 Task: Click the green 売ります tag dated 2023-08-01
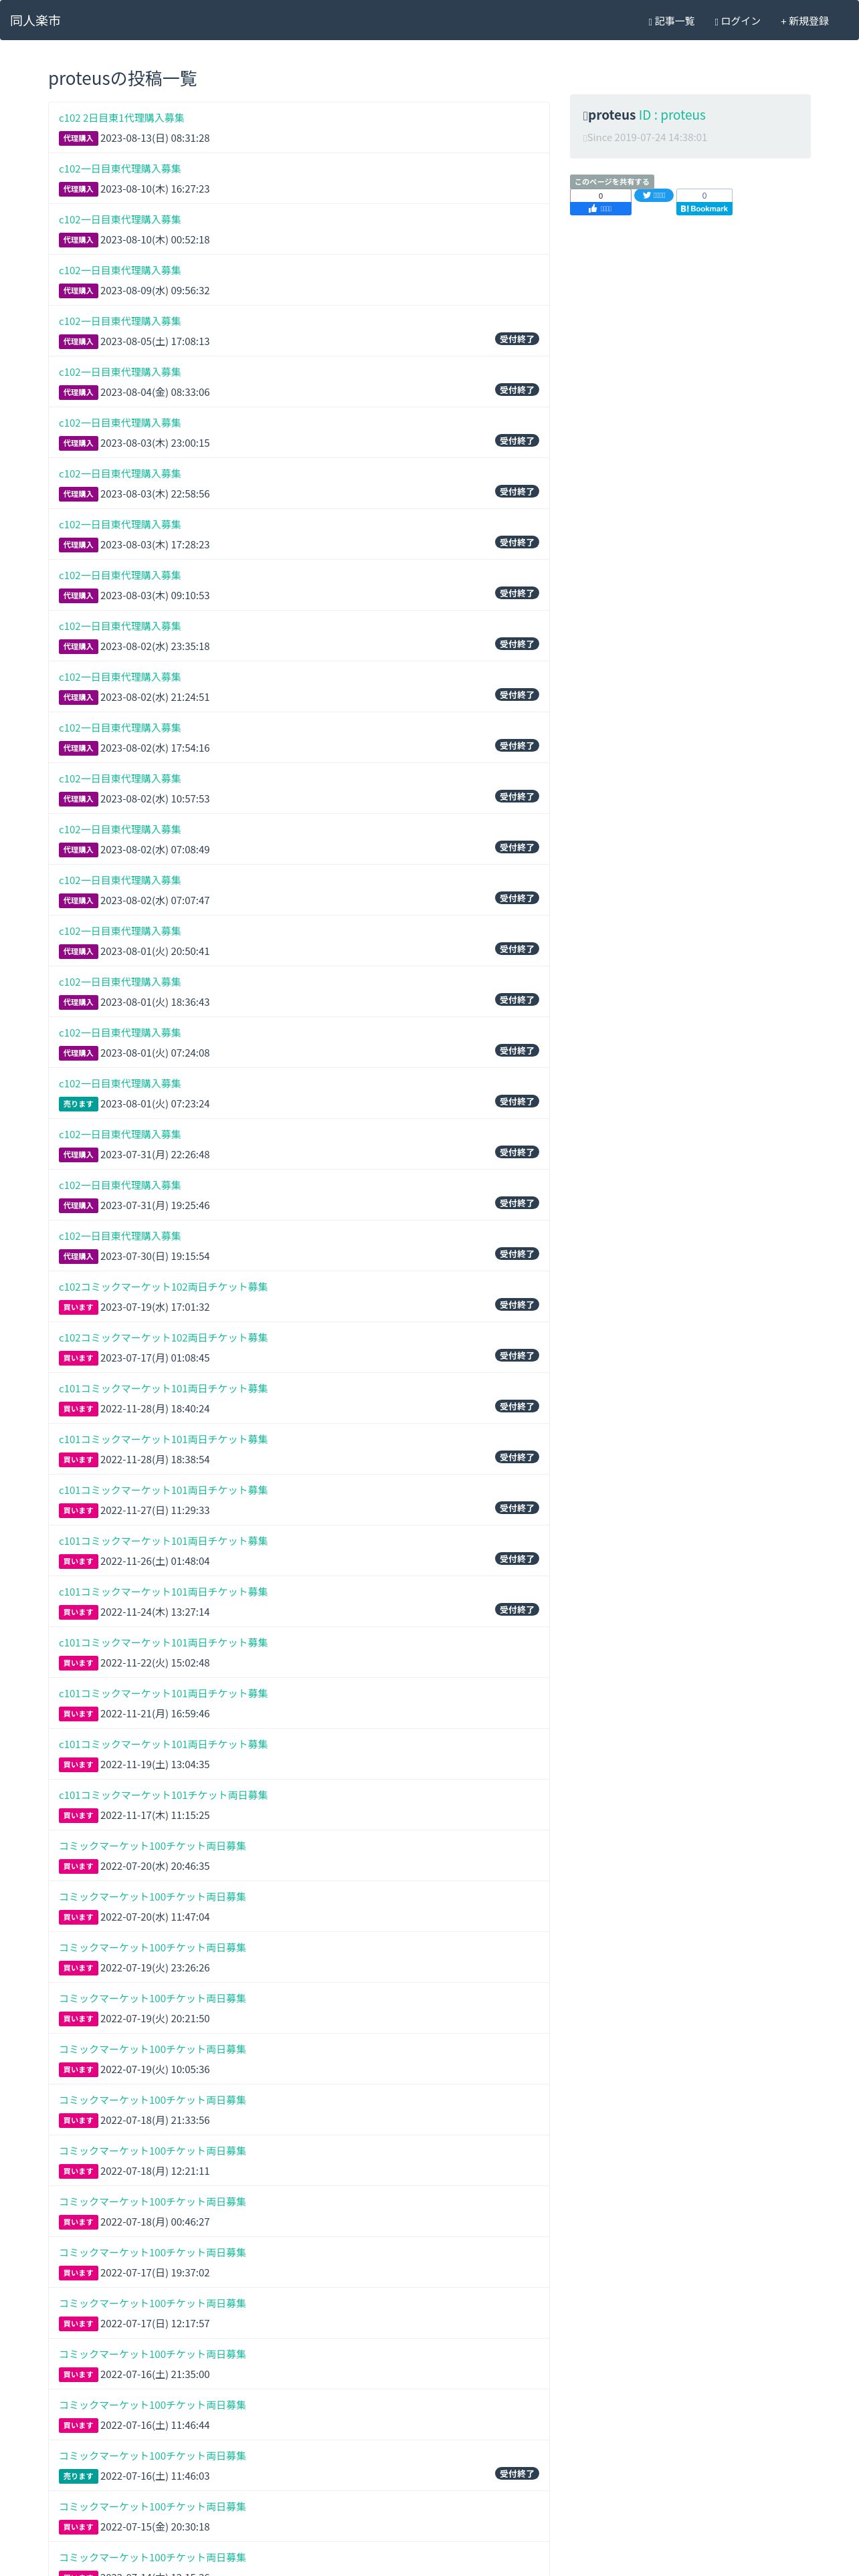pos(78,1104)
